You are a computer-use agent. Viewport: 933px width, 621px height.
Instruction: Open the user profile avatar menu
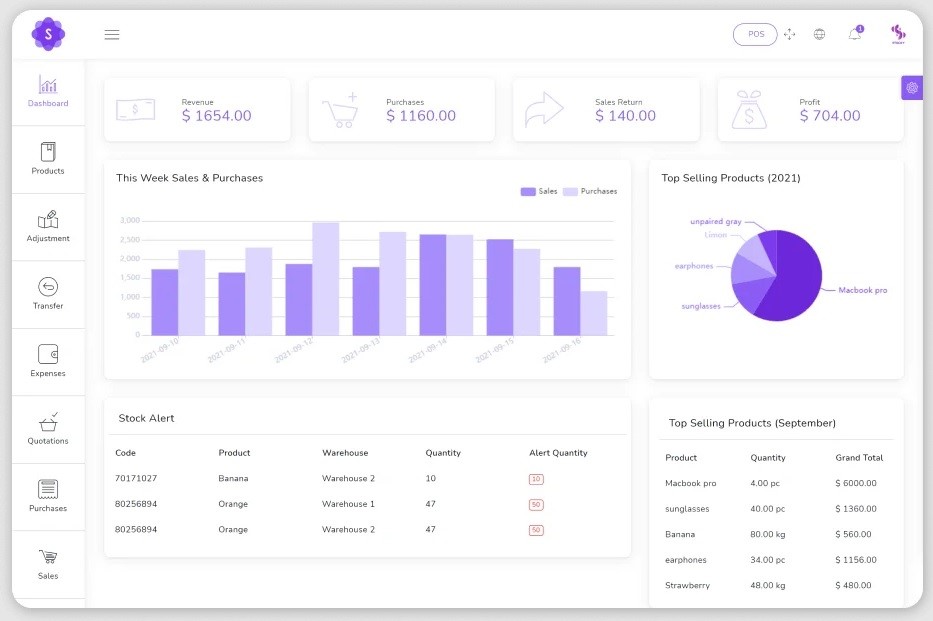click(898, 34)
